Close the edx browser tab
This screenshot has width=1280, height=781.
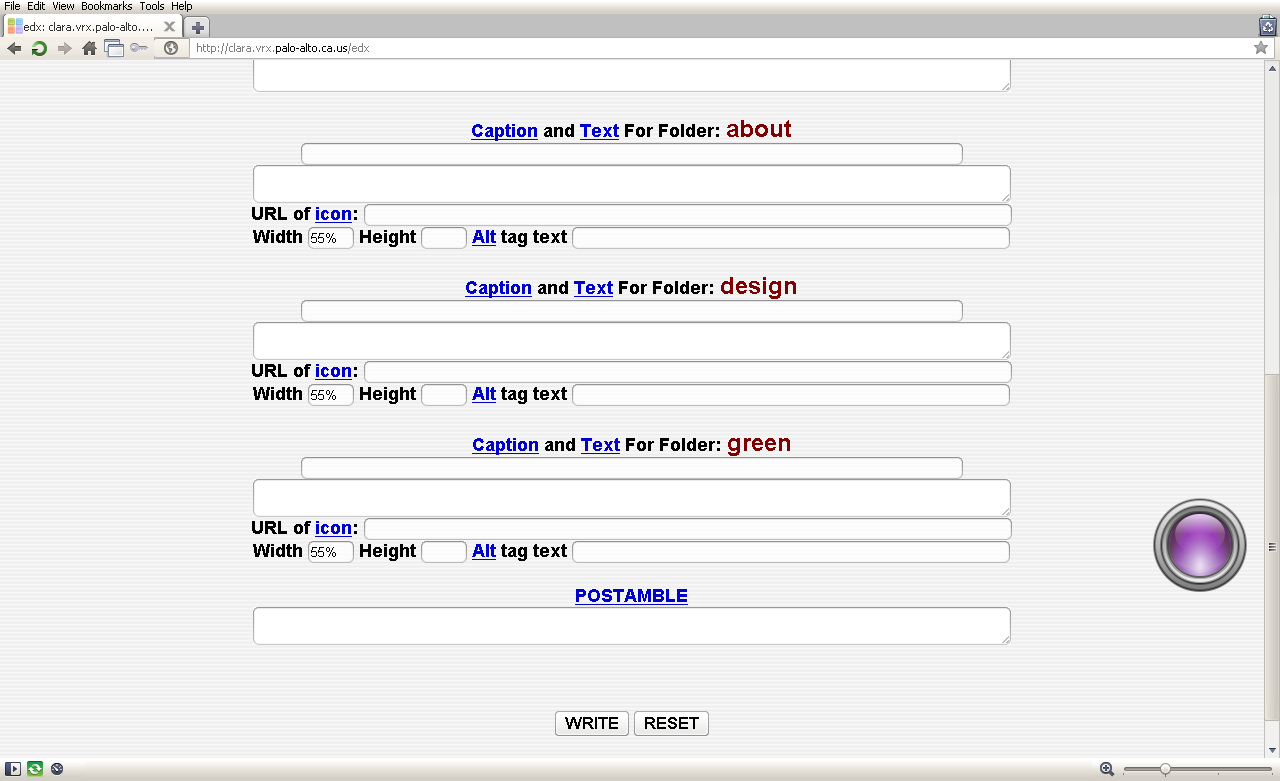pyautogui.click(x=168, y=27)
